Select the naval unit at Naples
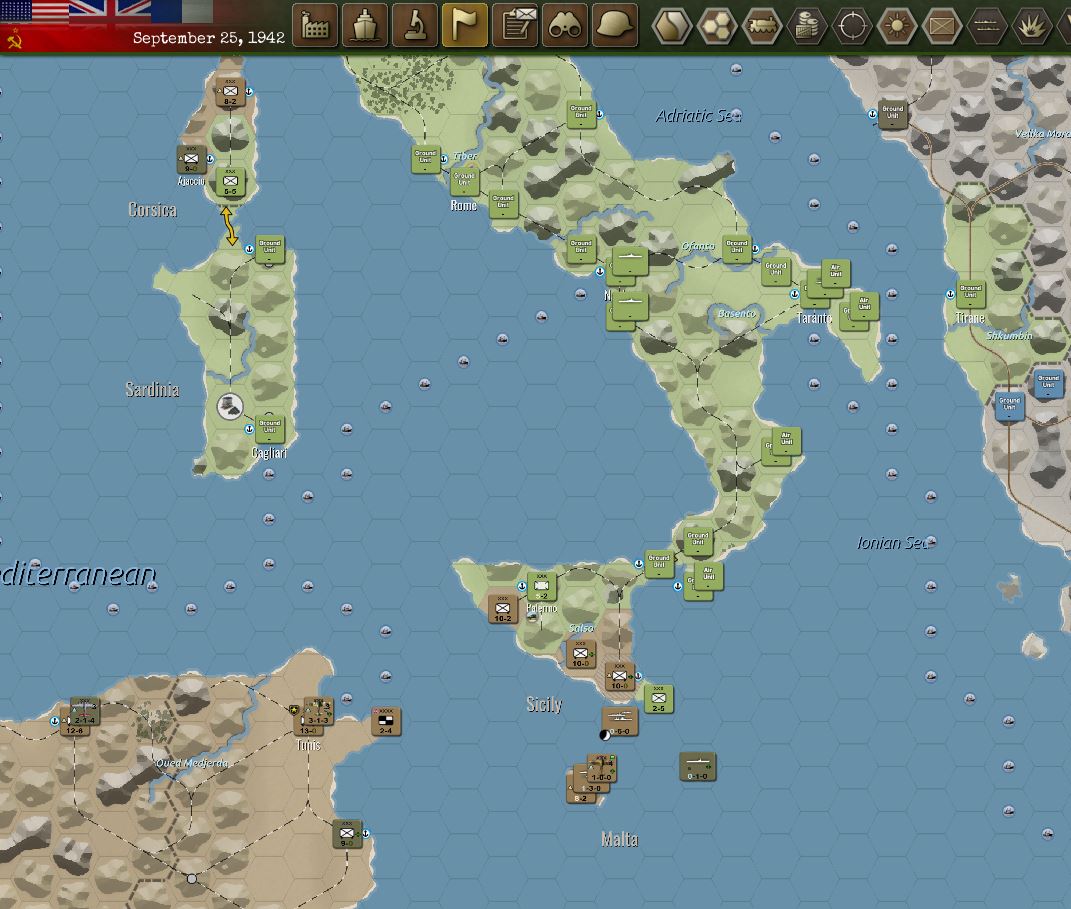Screen dimensions: 1071x909 [630, 262]
